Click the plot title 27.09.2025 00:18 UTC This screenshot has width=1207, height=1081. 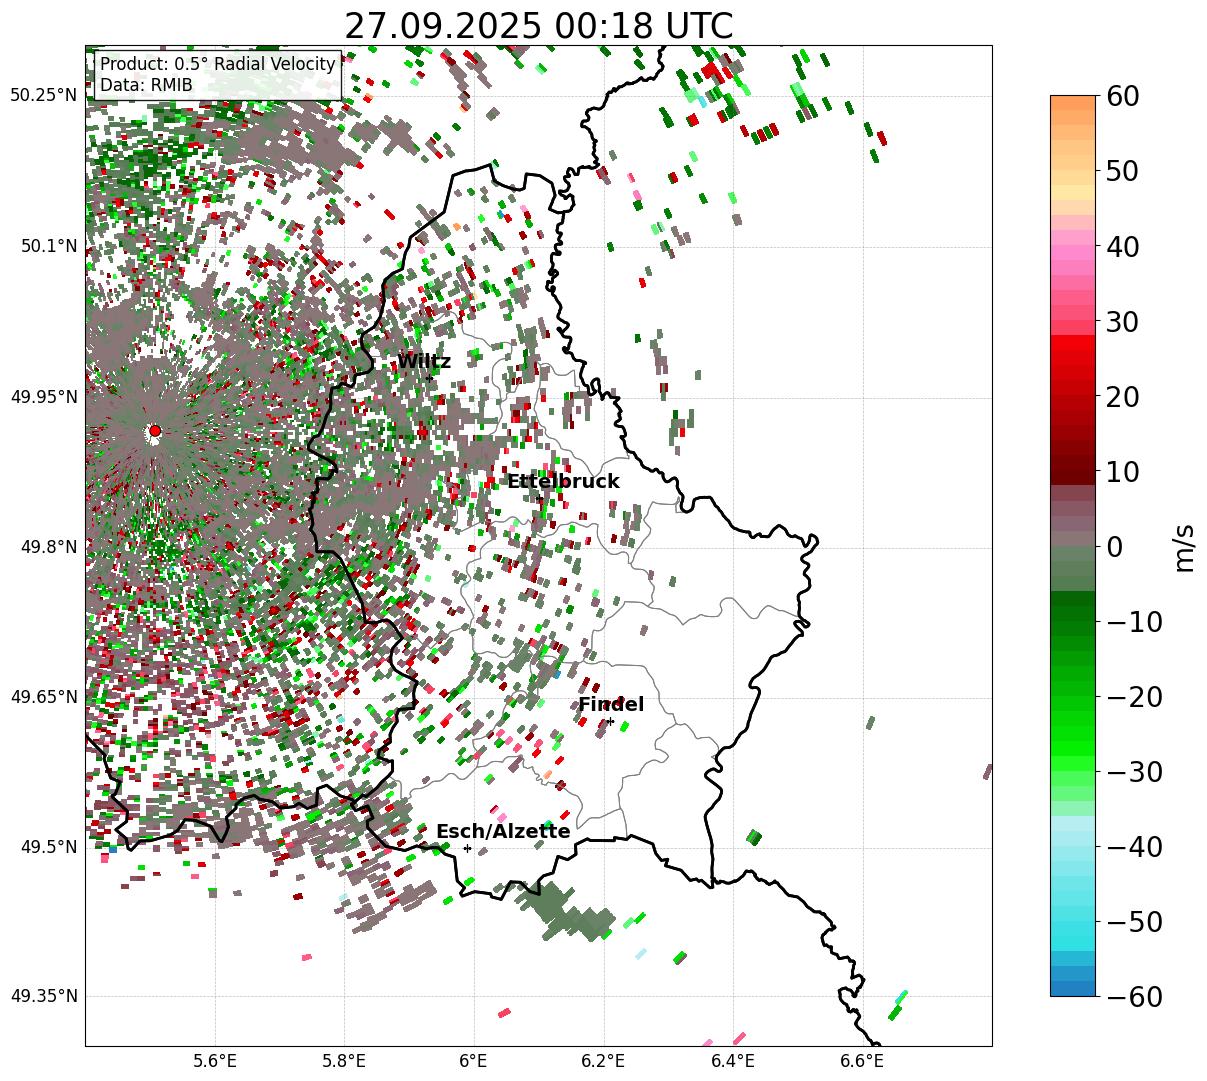(x=539, y=26)
